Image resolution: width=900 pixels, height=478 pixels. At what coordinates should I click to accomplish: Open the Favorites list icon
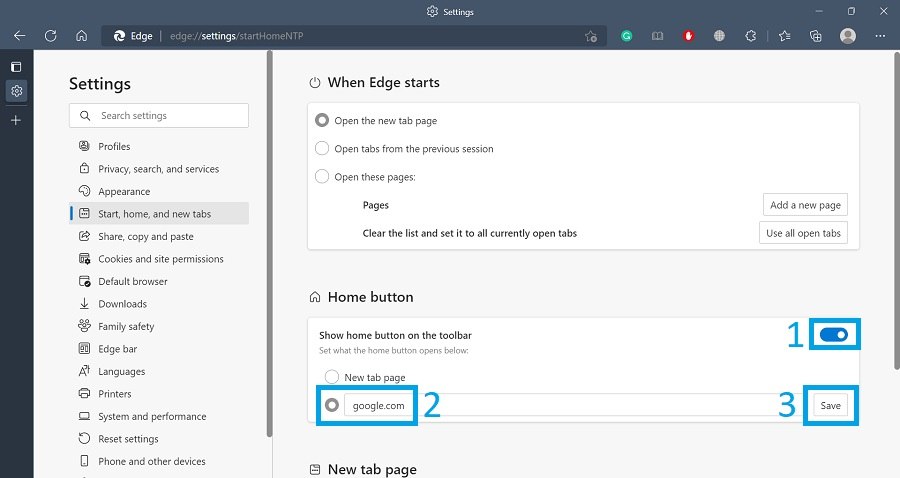pyautogui.click(x=785, y=36)
